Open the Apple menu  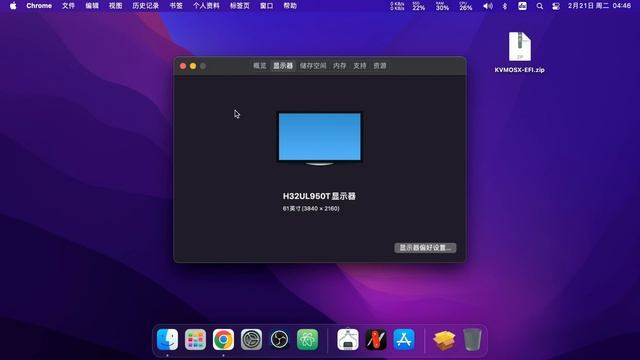tap(13, 6)
